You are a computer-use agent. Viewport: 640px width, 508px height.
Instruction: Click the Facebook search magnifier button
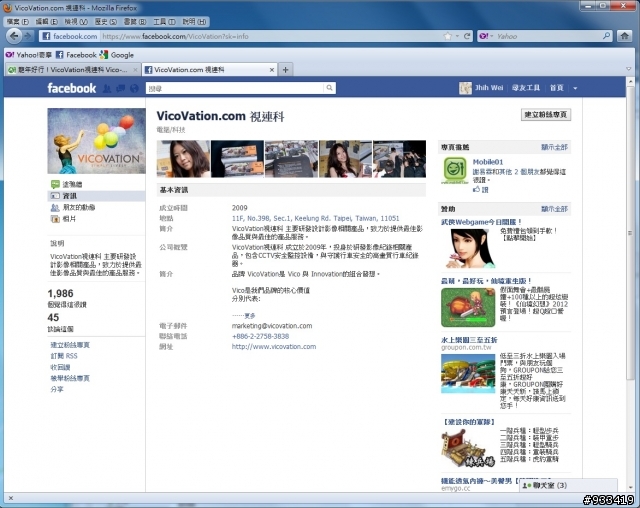coord(330,88)
